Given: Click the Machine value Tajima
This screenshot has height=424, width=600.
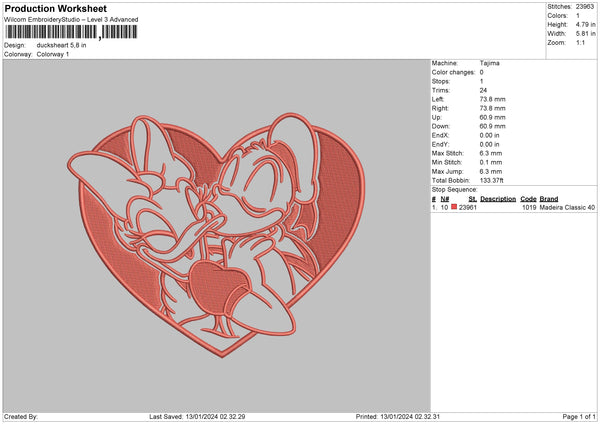Looking at the screenshot, I should [490, 63].
